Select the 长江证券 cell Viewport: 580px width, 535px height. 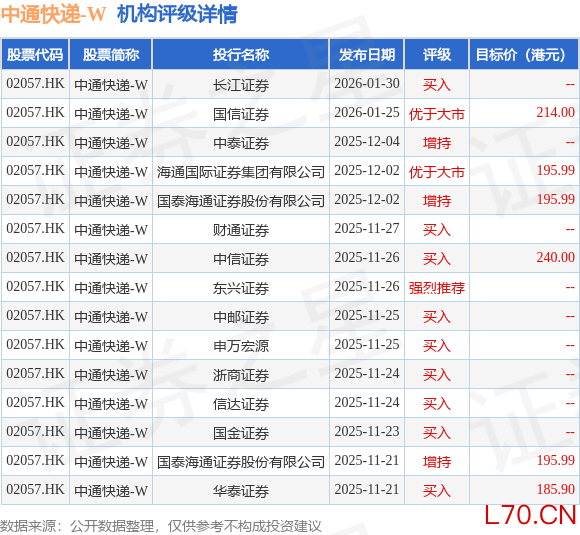tap(241, 85)
